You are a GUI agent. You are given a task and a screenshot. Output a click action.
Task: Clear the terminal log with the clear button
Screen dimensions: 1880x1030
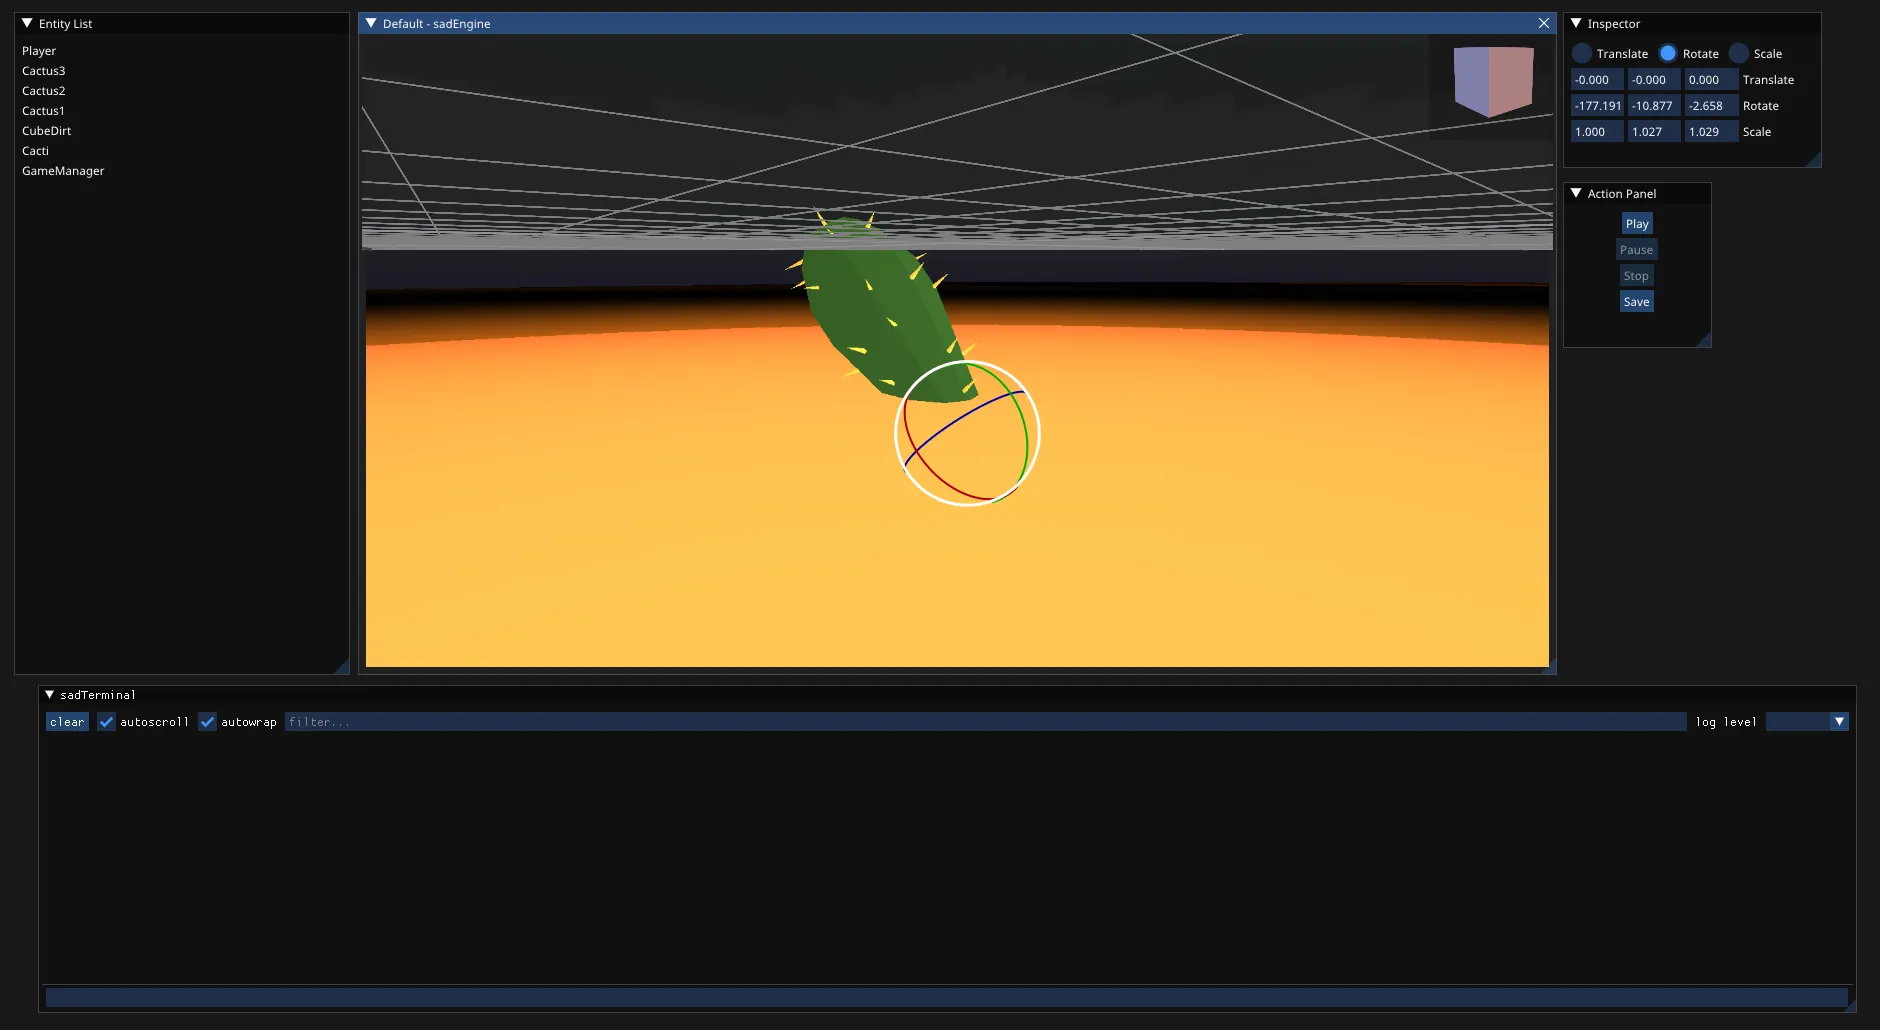67,722
